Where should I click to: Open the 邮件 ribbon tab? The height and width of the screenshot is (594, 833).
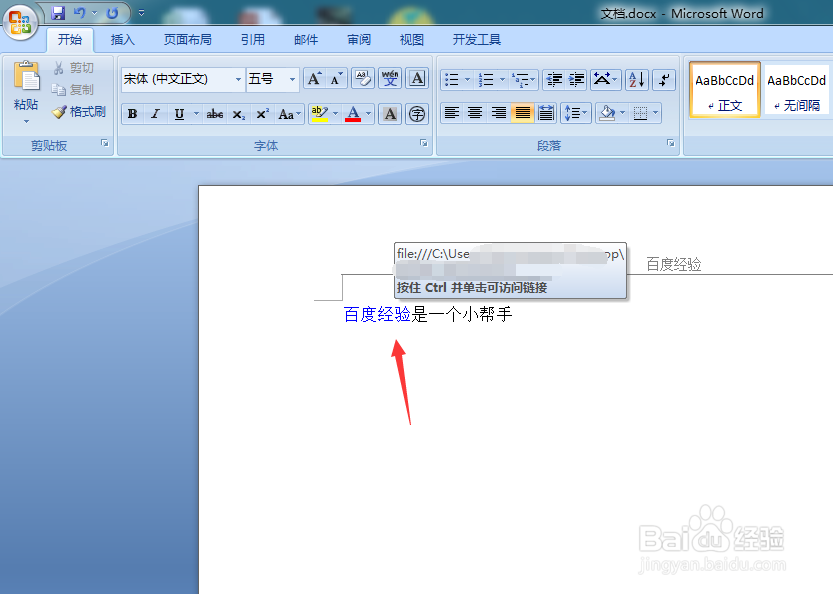pyautogui.click(x=306, y=40)
